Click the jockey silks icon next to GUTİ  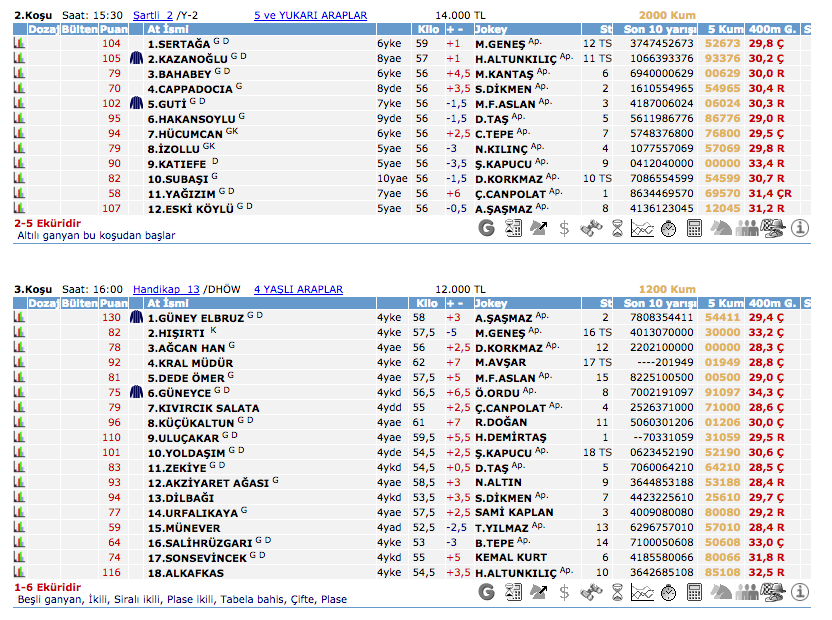(137, 103)
